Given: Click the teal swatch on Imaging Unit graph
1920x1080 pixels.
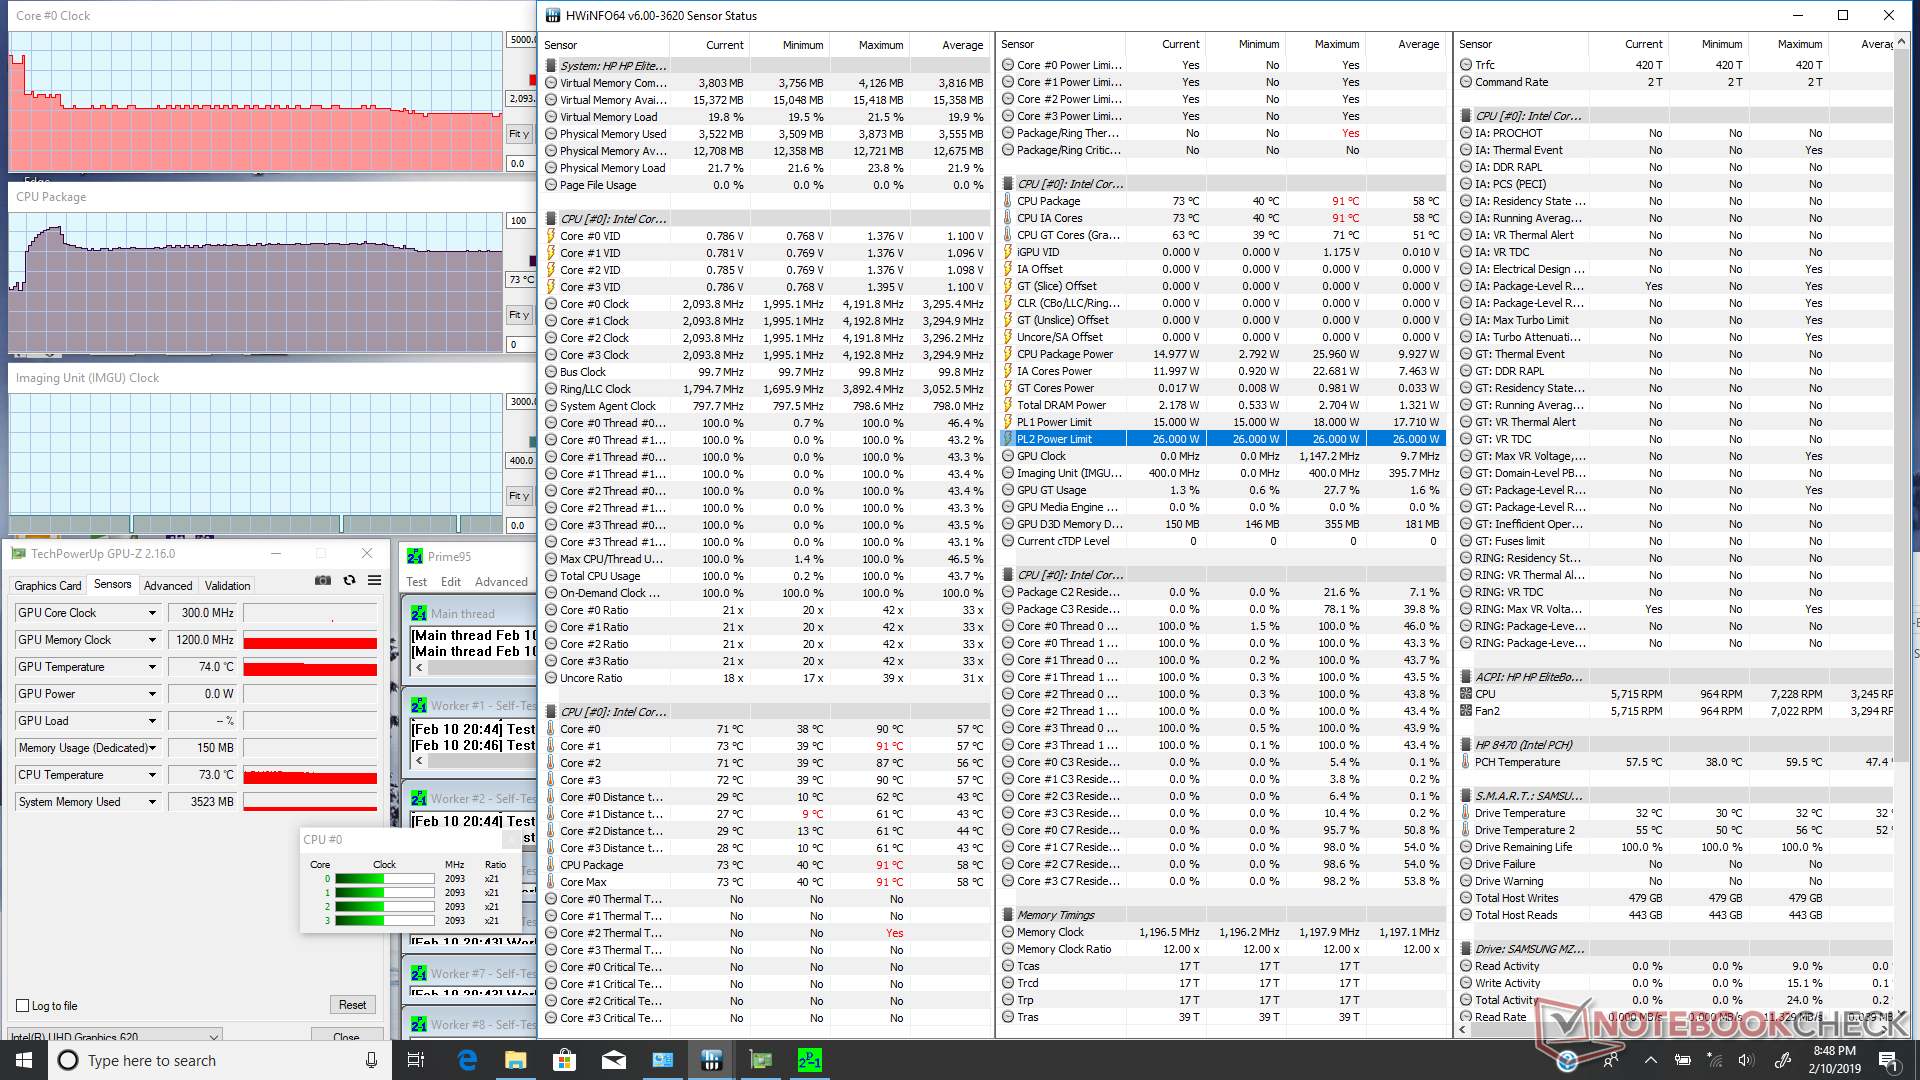Looking at the screenshot, I should (533, 442).
